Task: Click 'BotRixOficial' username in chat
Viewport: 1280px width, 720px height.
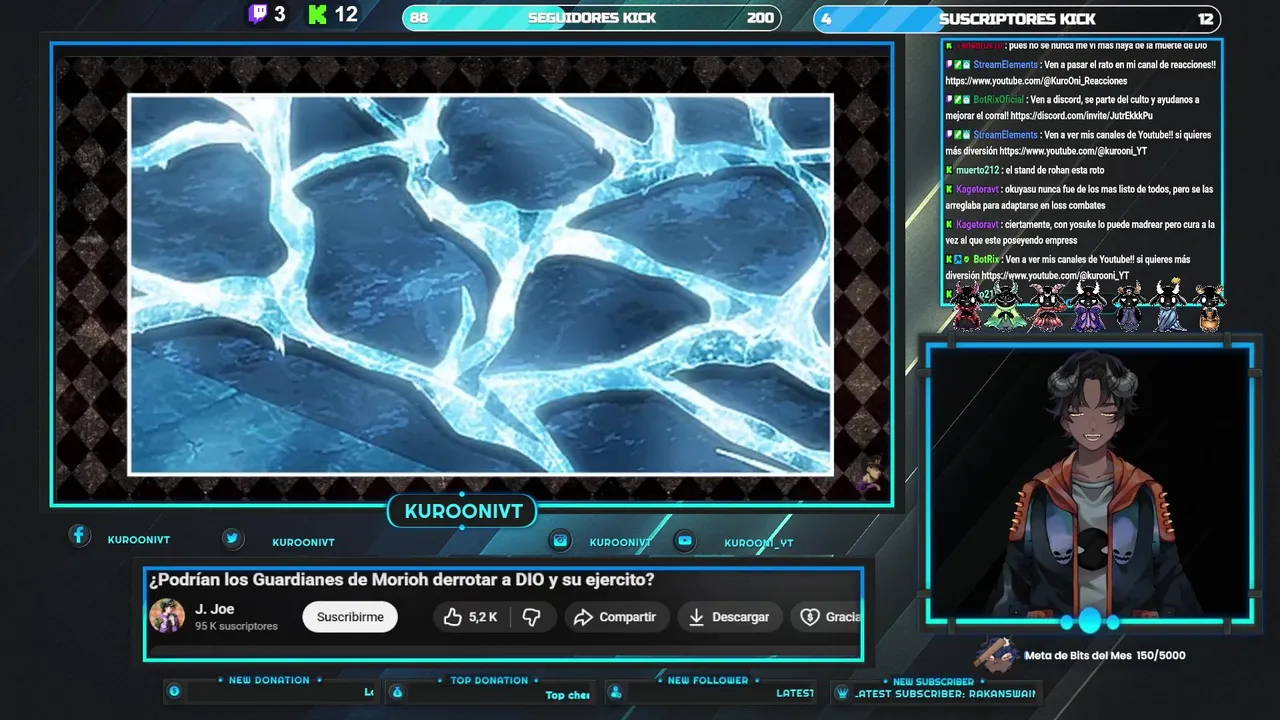Action: click(999, 100)
